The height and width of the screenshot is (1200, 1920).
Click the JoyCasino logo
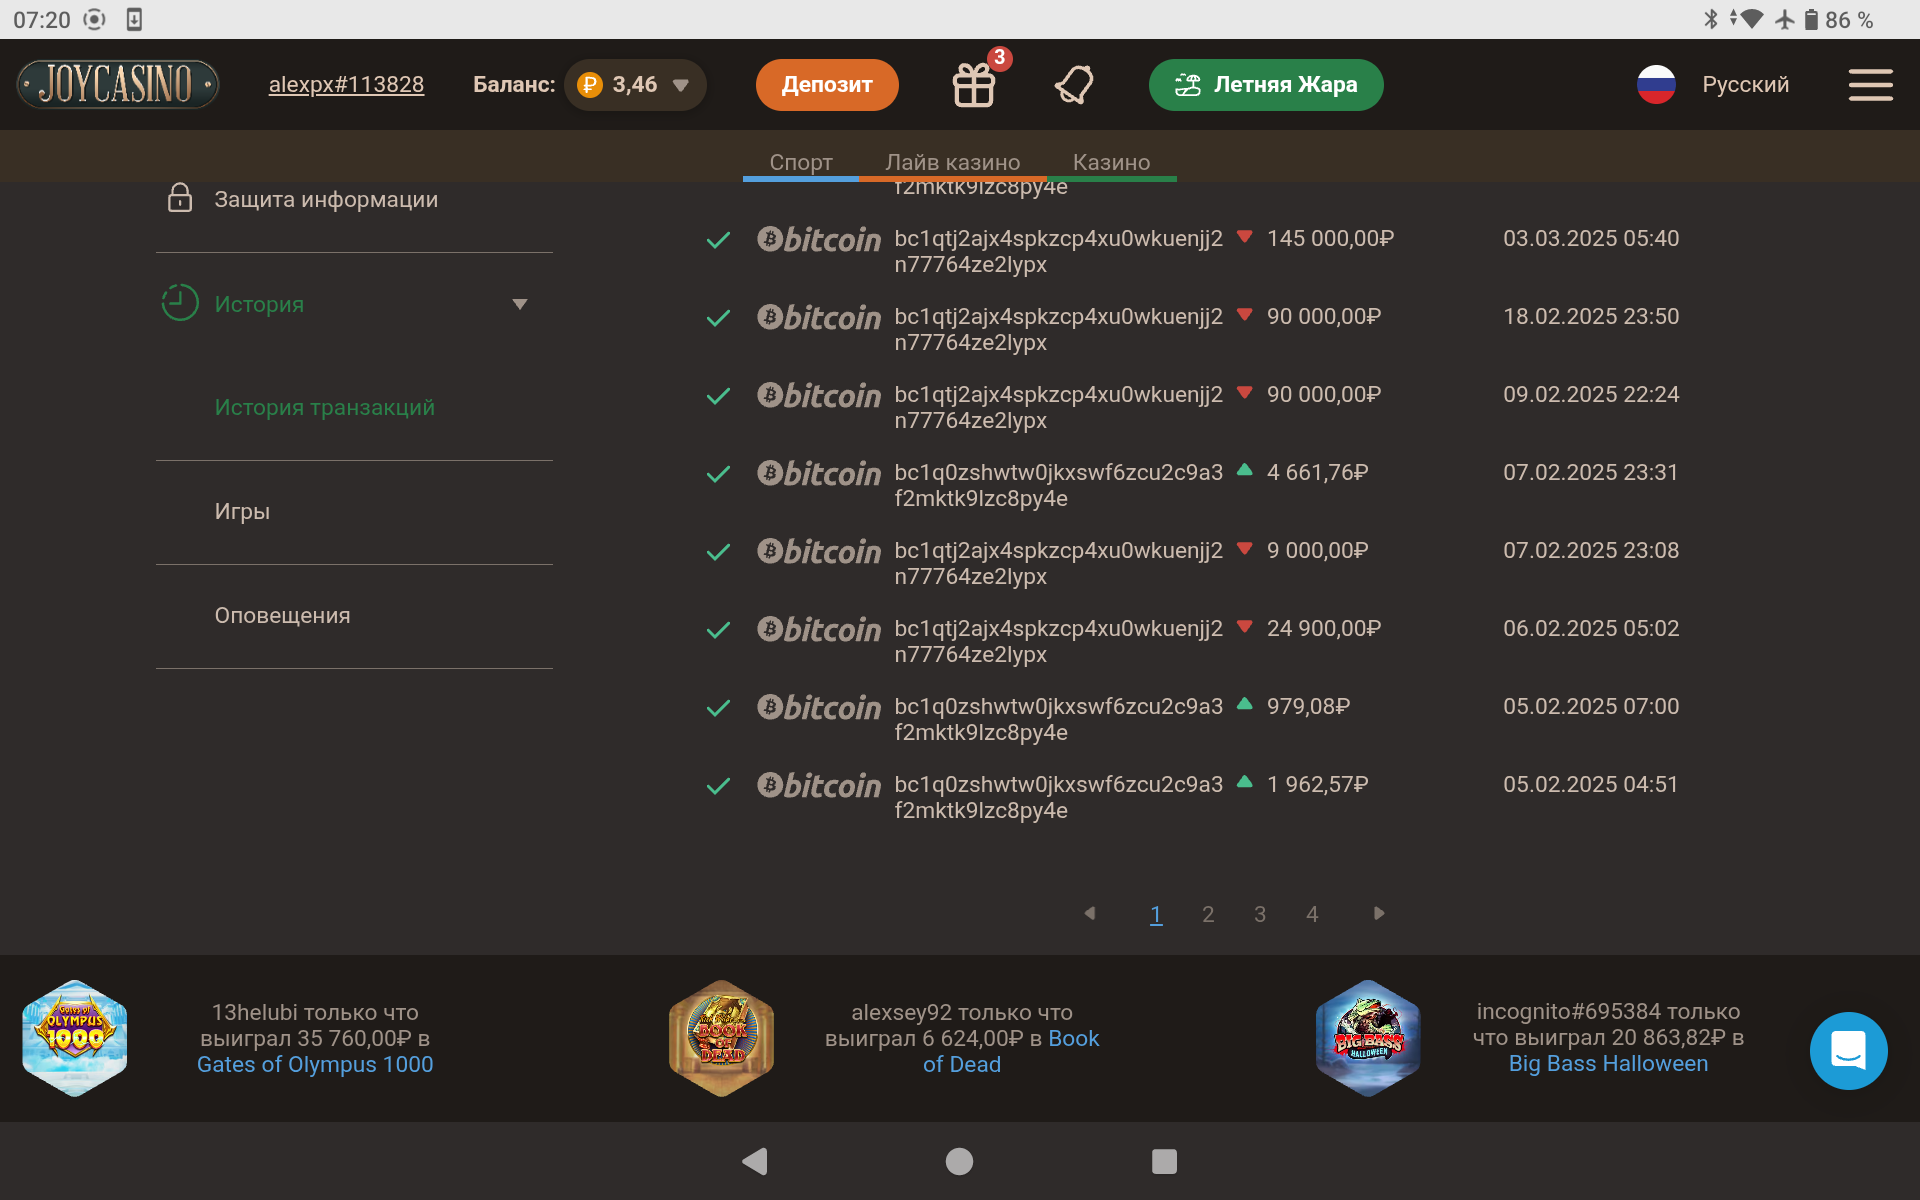pyautogui.click(x=118, y=84)
